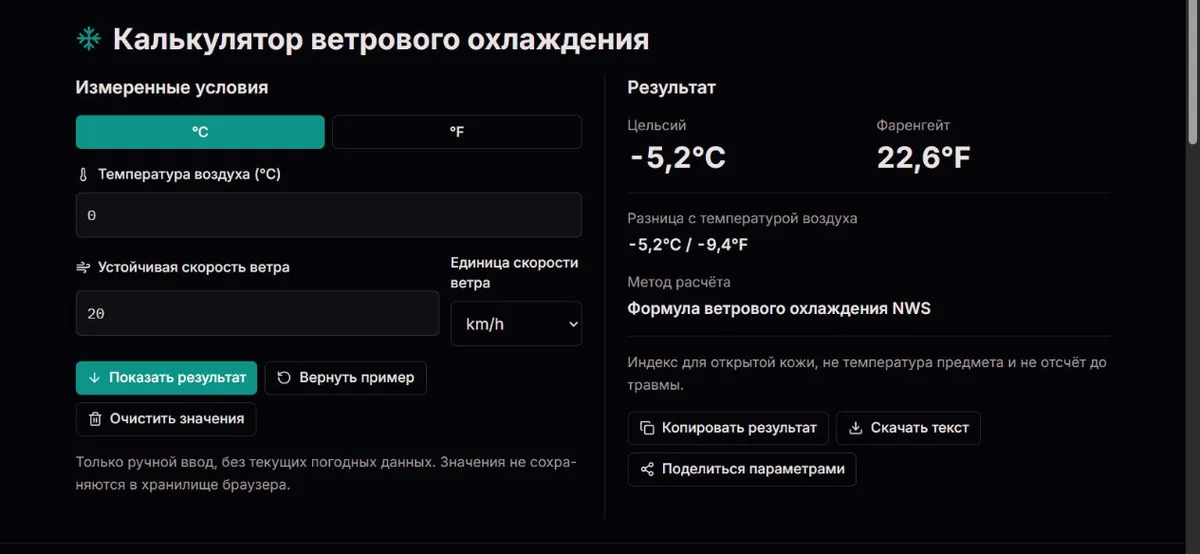This screenshot has height=554, width=1200.
Task: Click the wind icon next to Устойчивая скорость ветра
Action: [83, 267]
